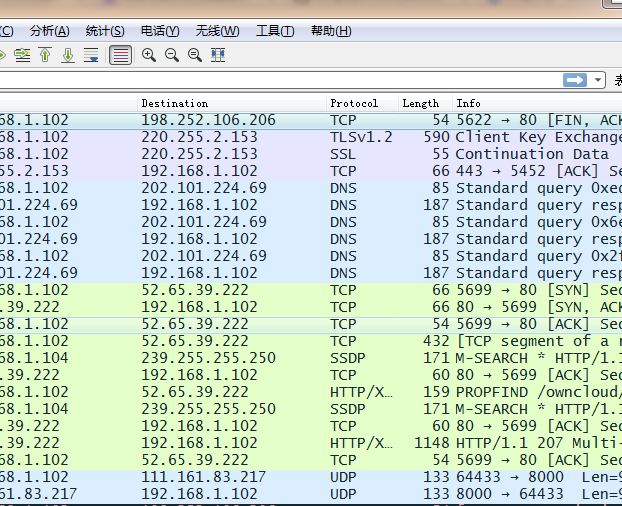Open the 电话(Y) menu

tap(160, 31)
